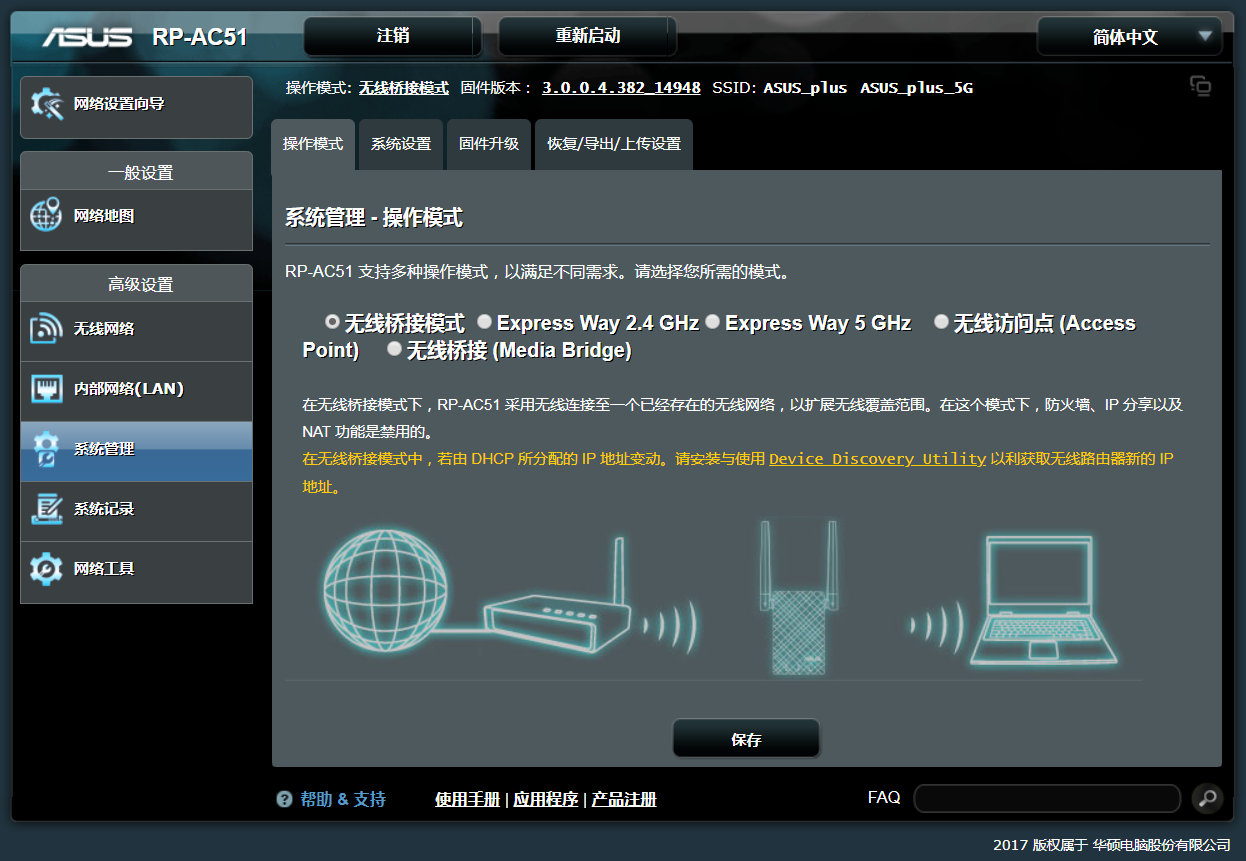Click the overlapping windows icon at top right

[1200, 86]
